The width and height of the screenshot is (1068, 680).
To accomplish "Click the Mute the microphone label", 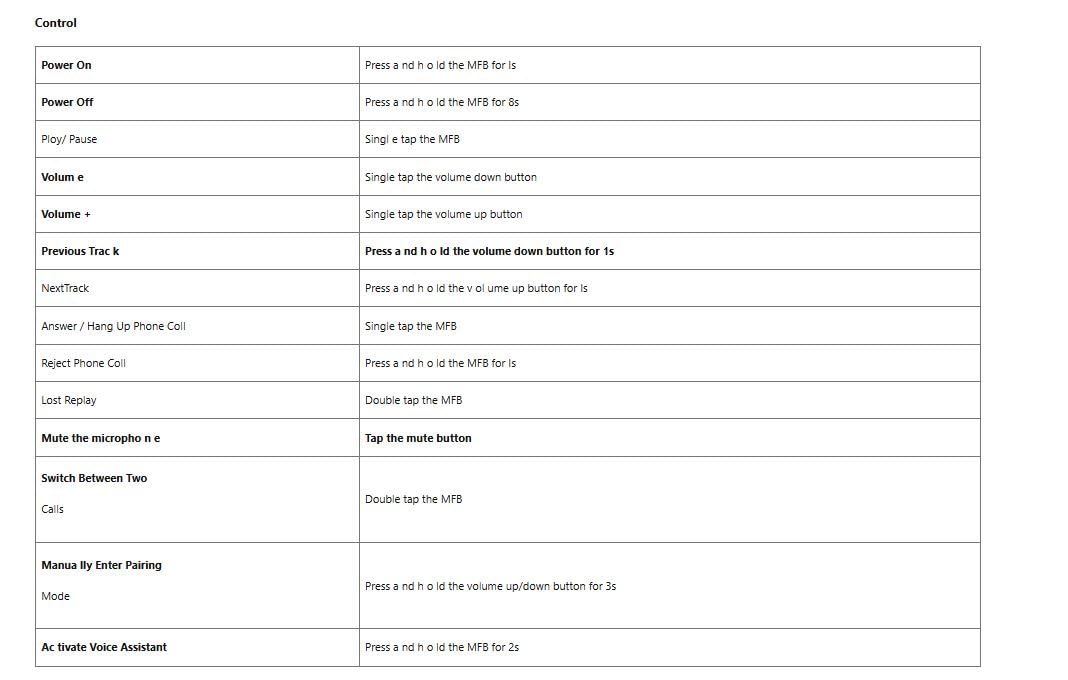I will (x=100, y=438).
